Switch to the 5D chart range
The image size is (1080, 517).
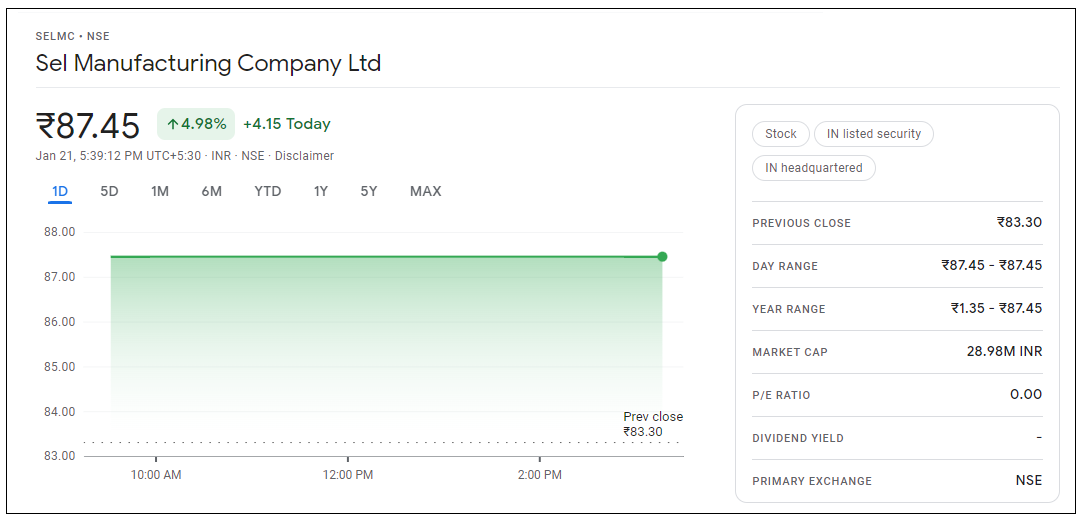point(110,191)
